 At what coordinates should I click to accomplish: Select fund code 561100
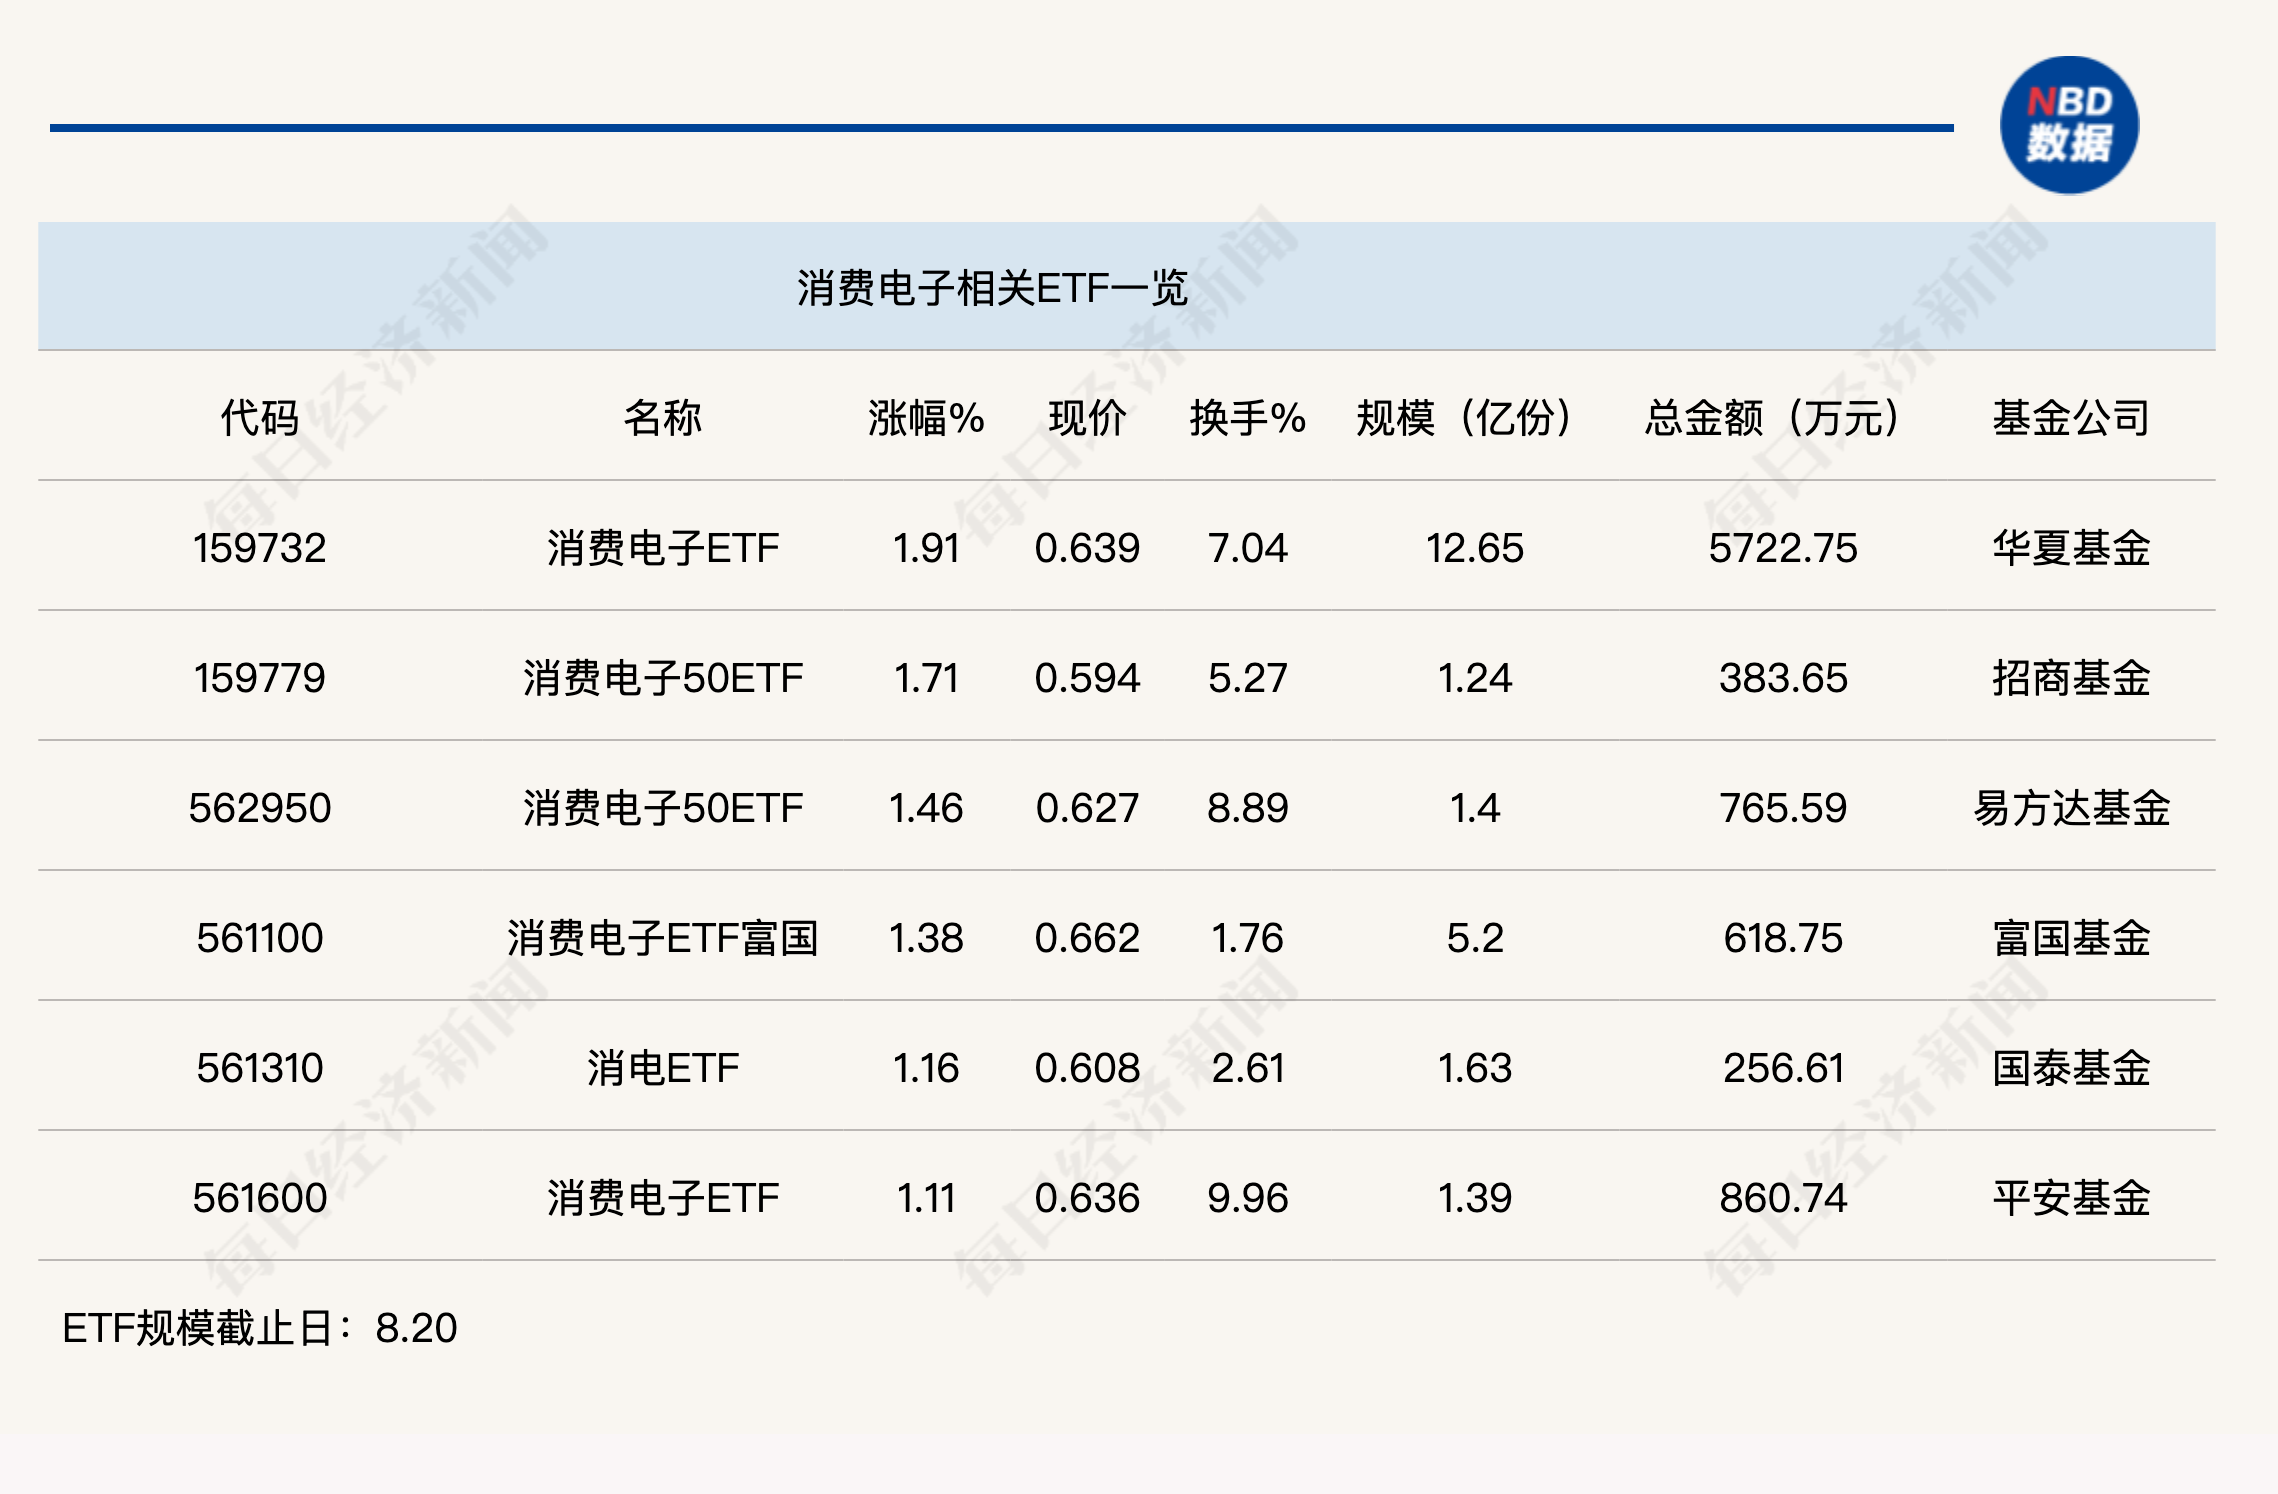[260, 938]
